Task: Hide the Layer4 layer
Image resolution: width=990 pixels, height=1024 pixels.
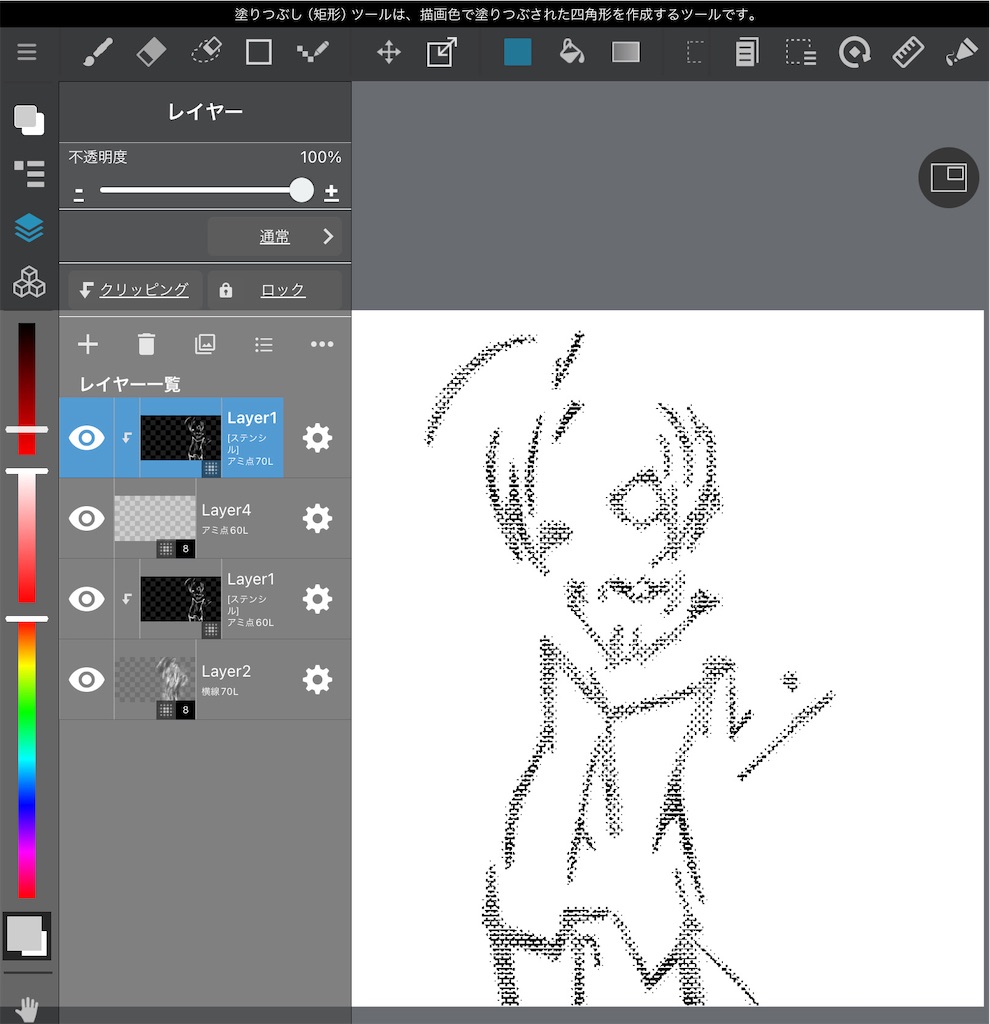Action: (86, 519)
